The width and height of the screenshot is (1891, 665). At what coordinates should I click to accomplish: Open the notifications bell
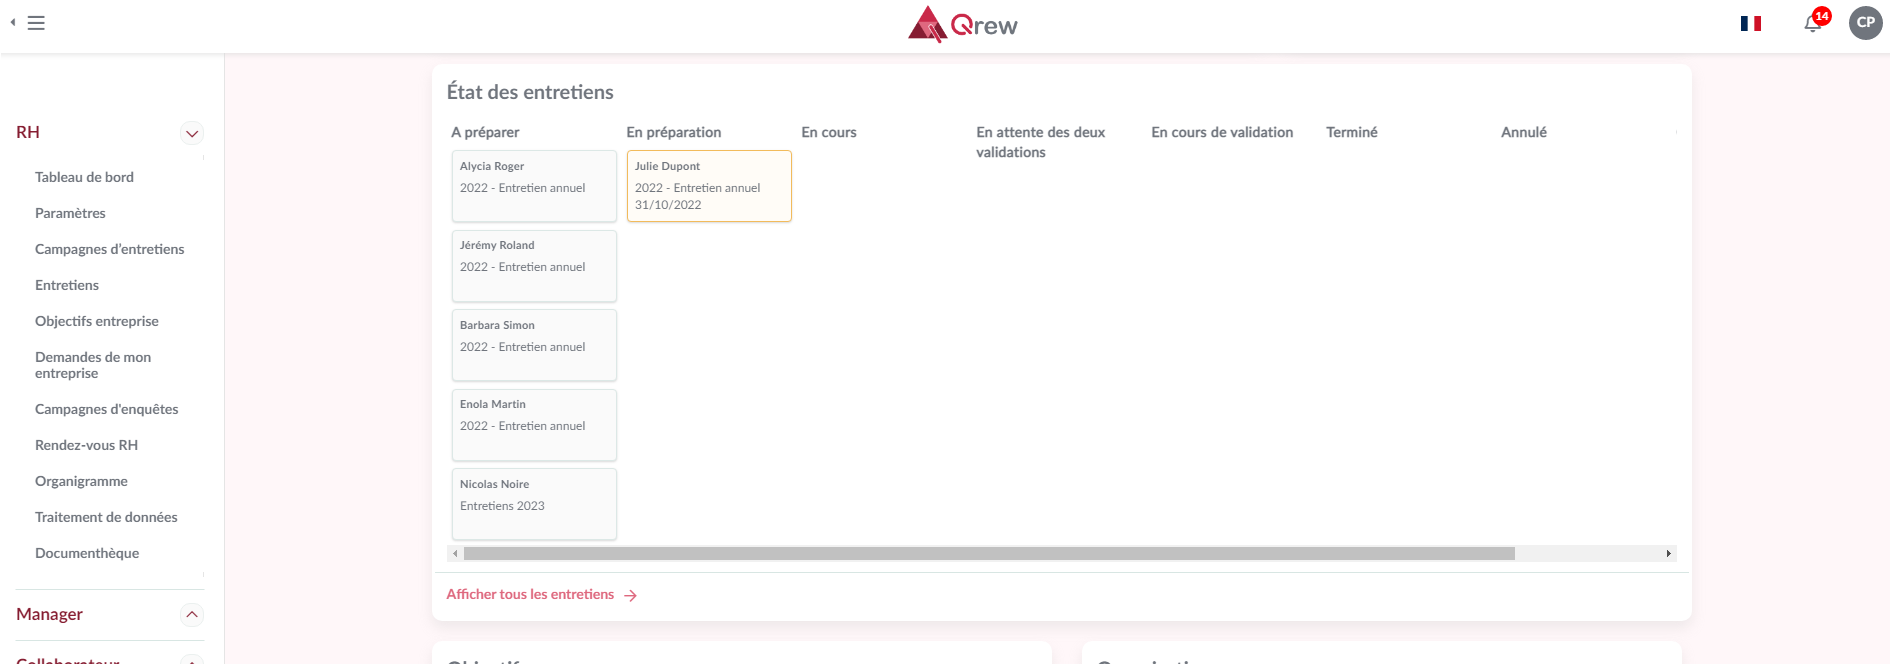pyautogui.click(x=1812, y=24)
